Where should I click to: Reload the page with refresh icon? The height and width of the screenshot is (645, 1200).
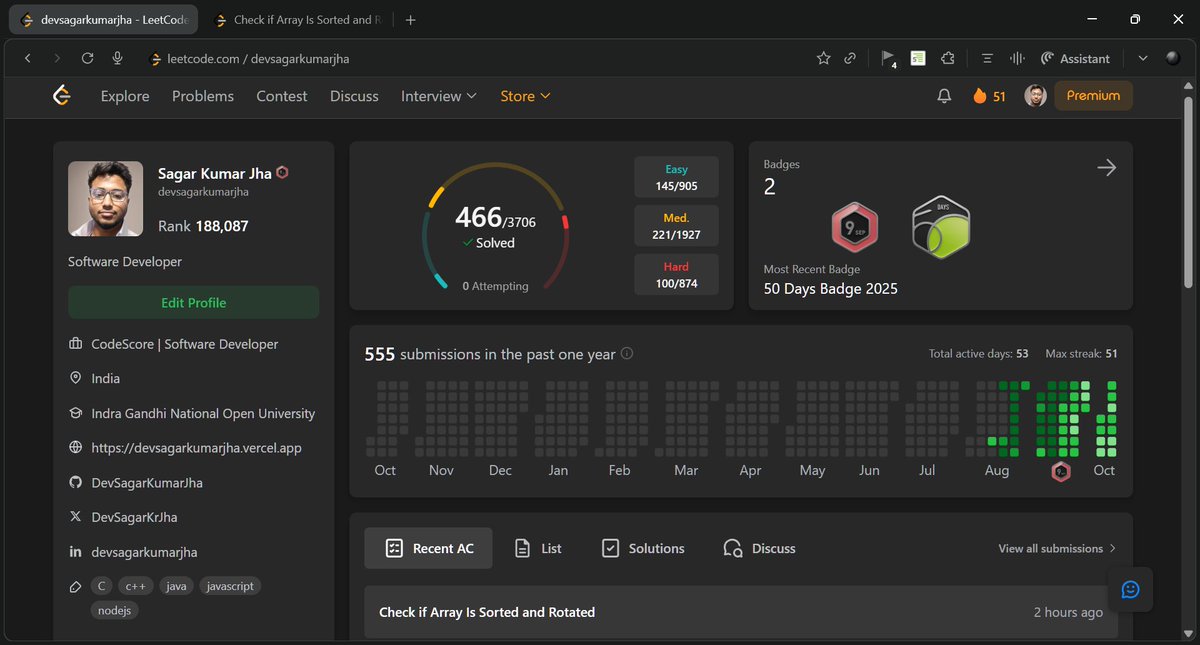(87, 59)
